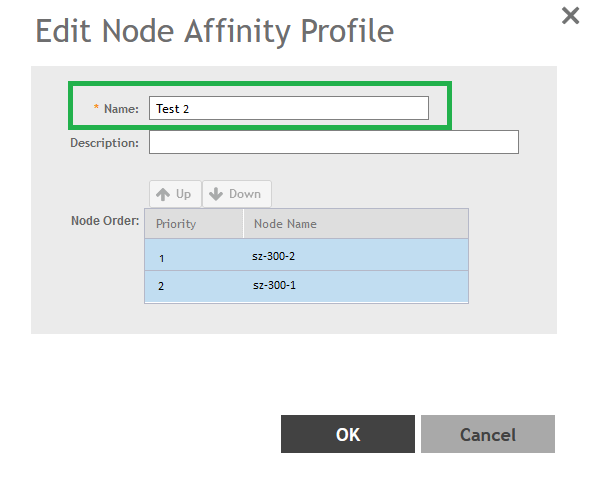
Task: Discard changes with the Cancel button
Action: tap(488, 434)
